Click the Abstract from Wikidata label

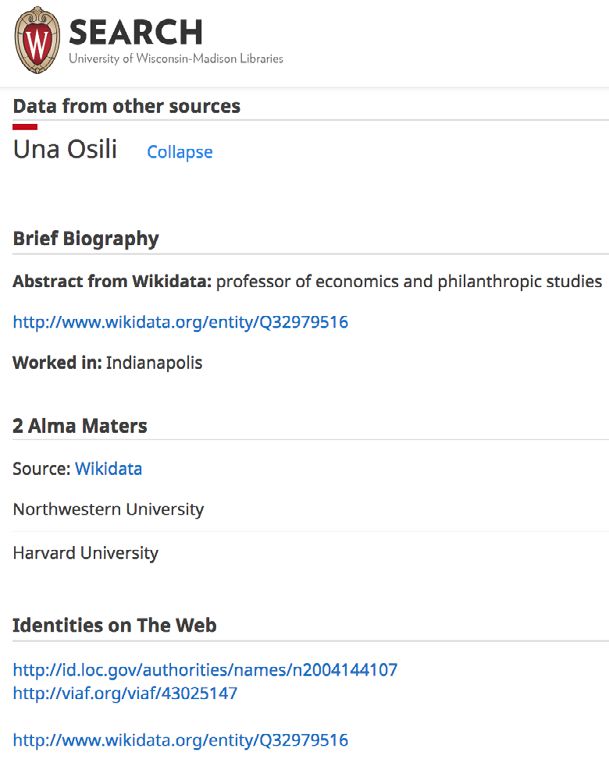[x=112, y=281]
